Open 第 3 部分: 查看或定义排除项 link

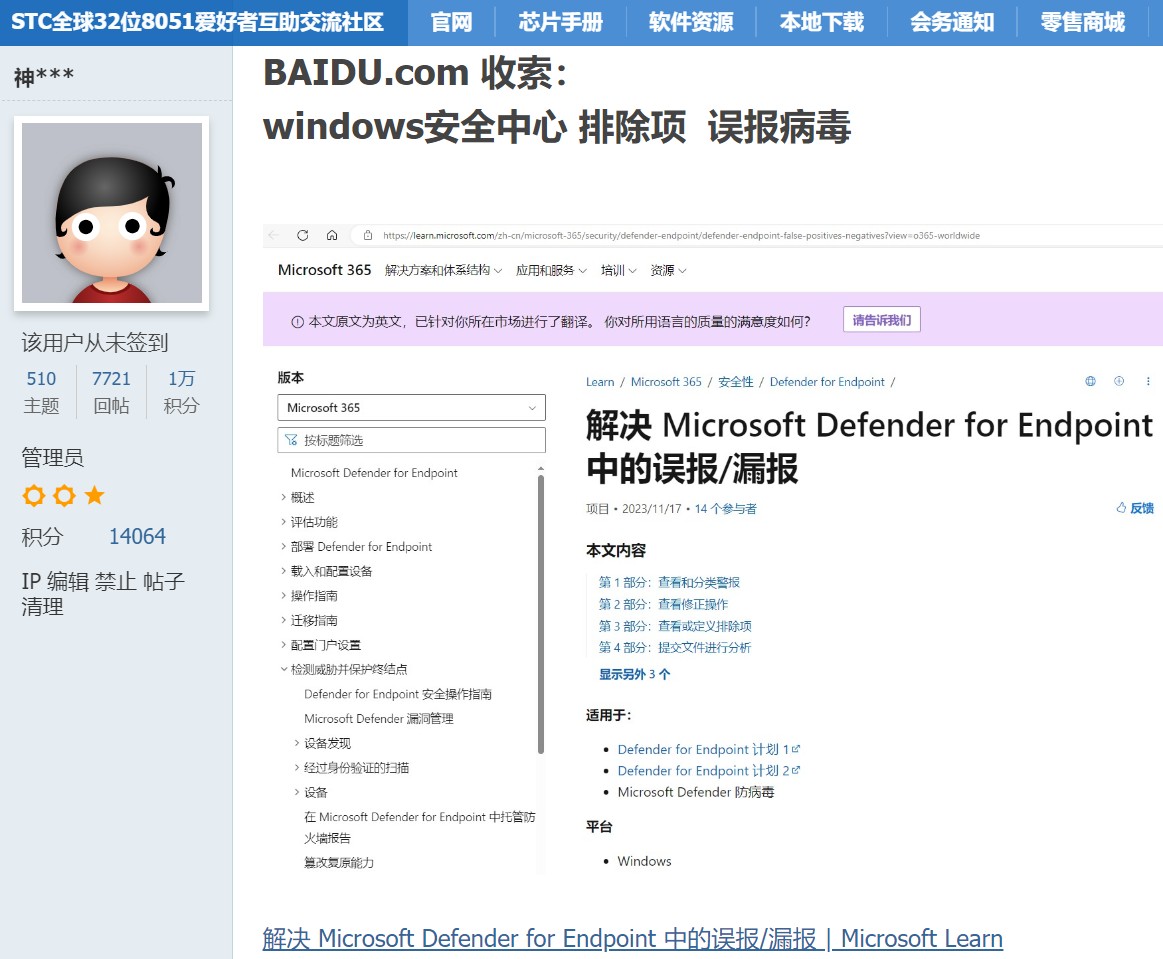675,626
